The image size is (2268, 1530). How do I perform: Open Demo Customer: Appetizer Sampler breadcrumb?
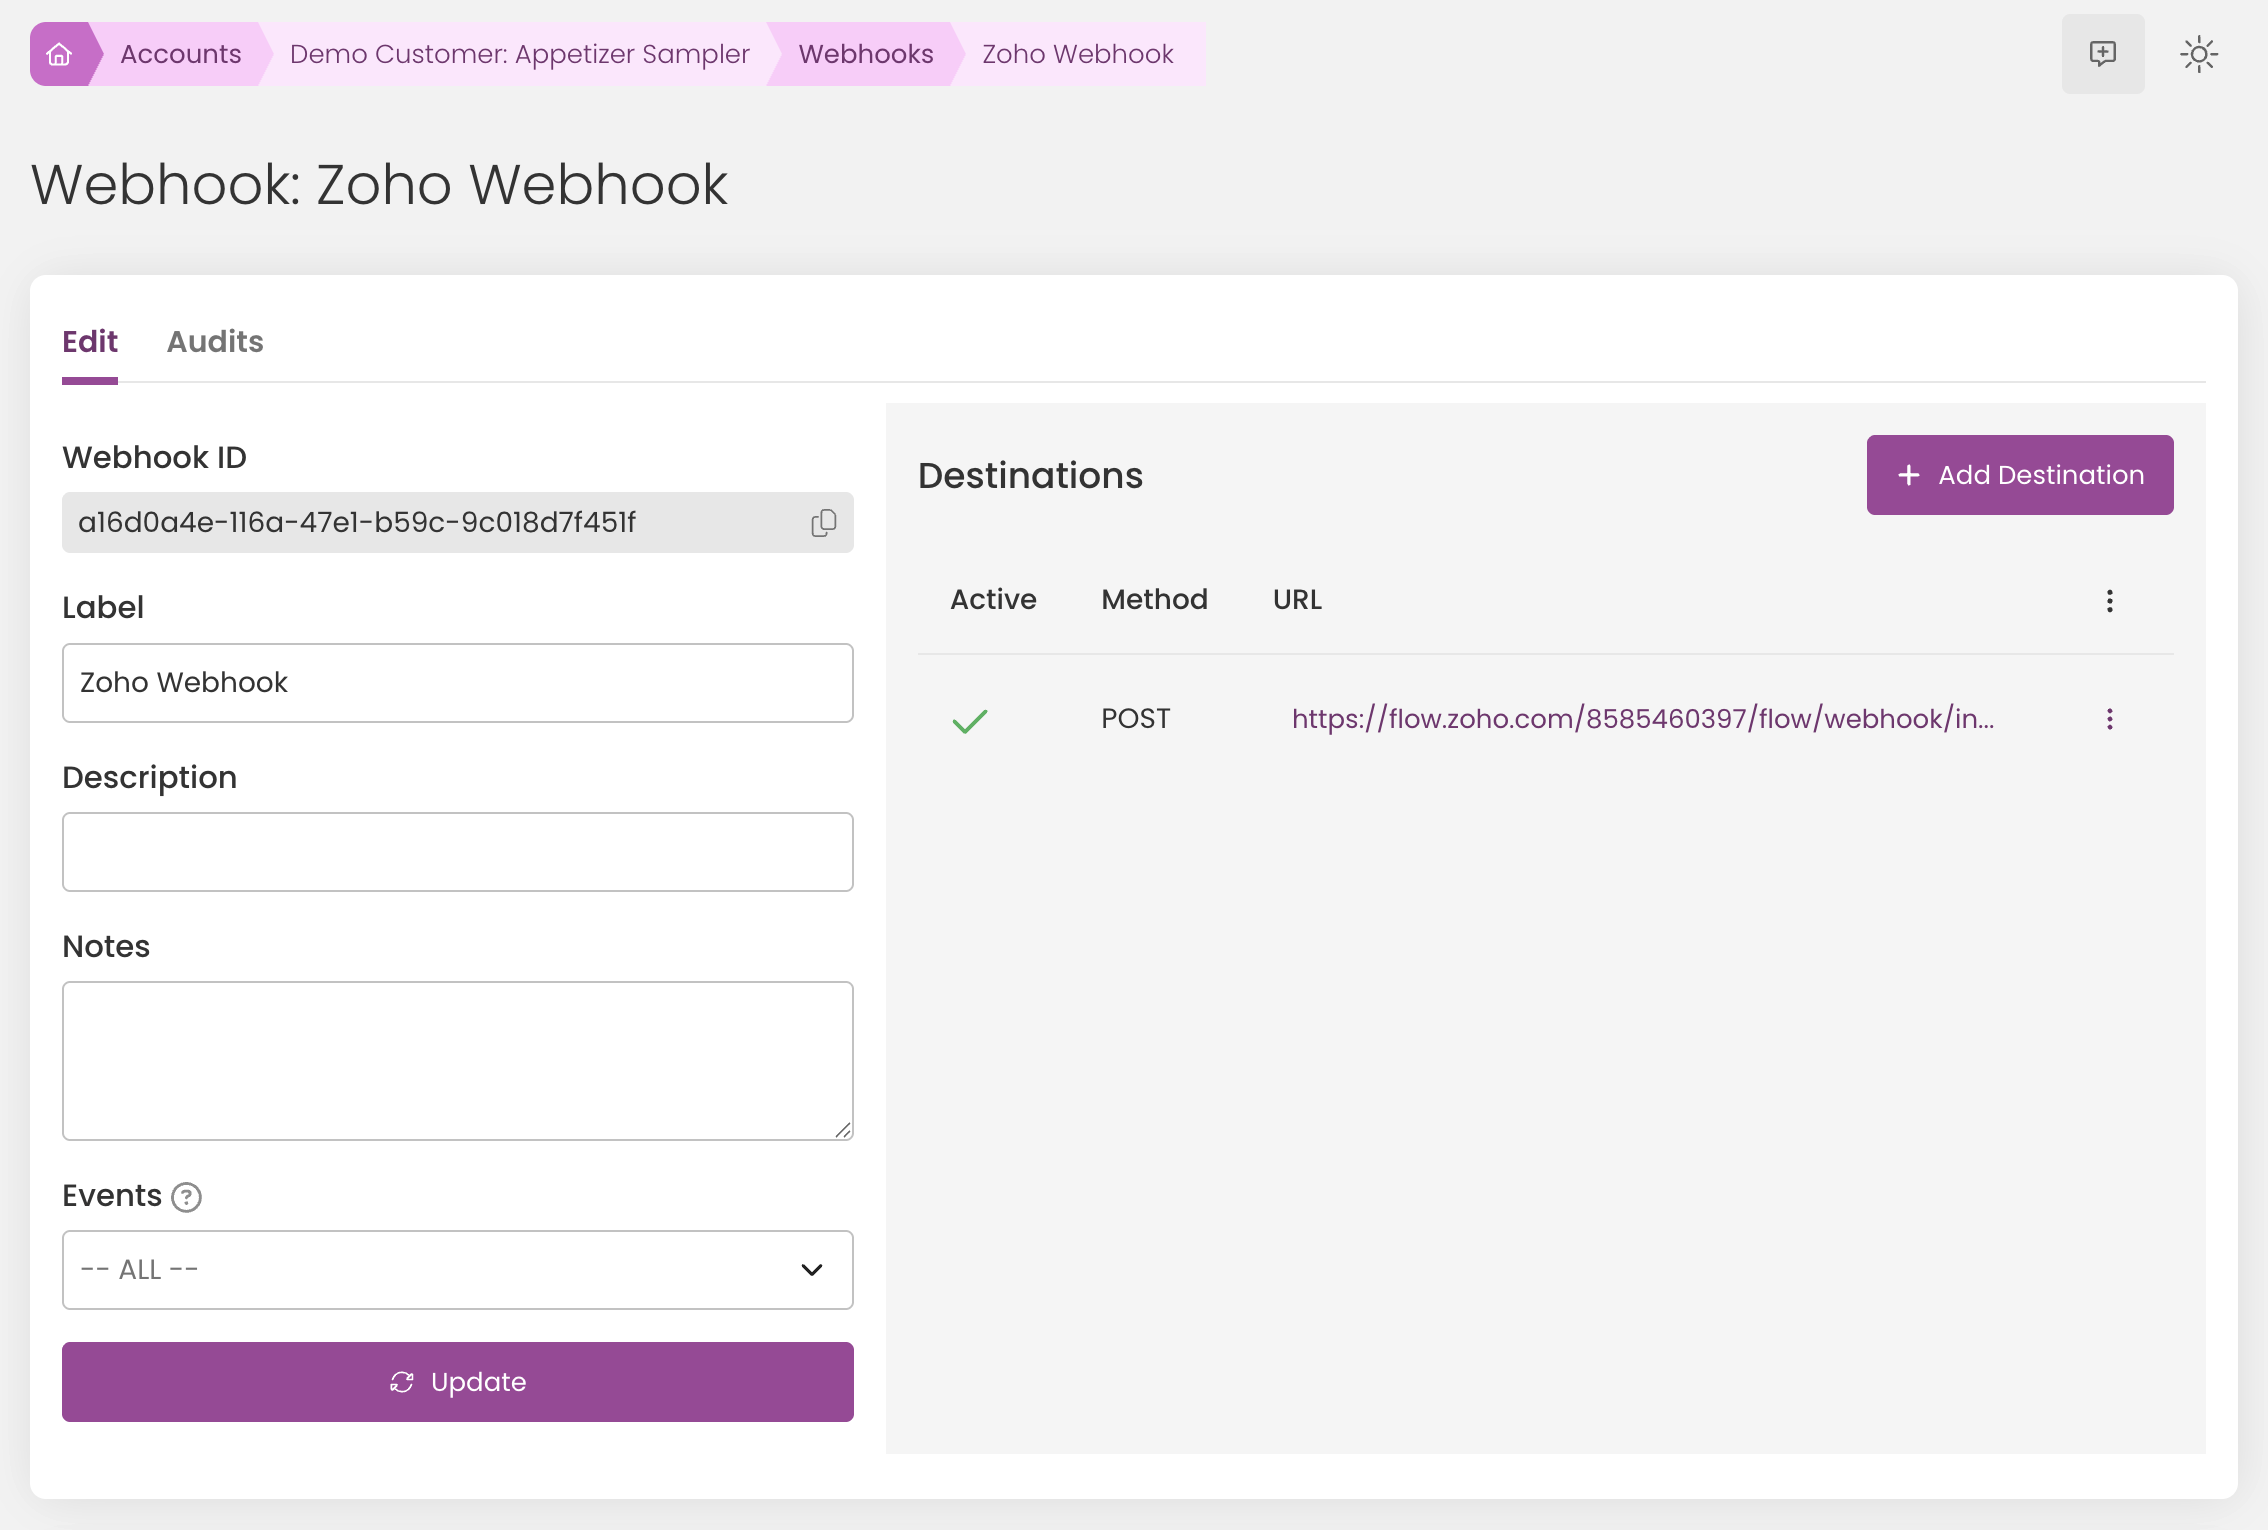coord(520,54)
